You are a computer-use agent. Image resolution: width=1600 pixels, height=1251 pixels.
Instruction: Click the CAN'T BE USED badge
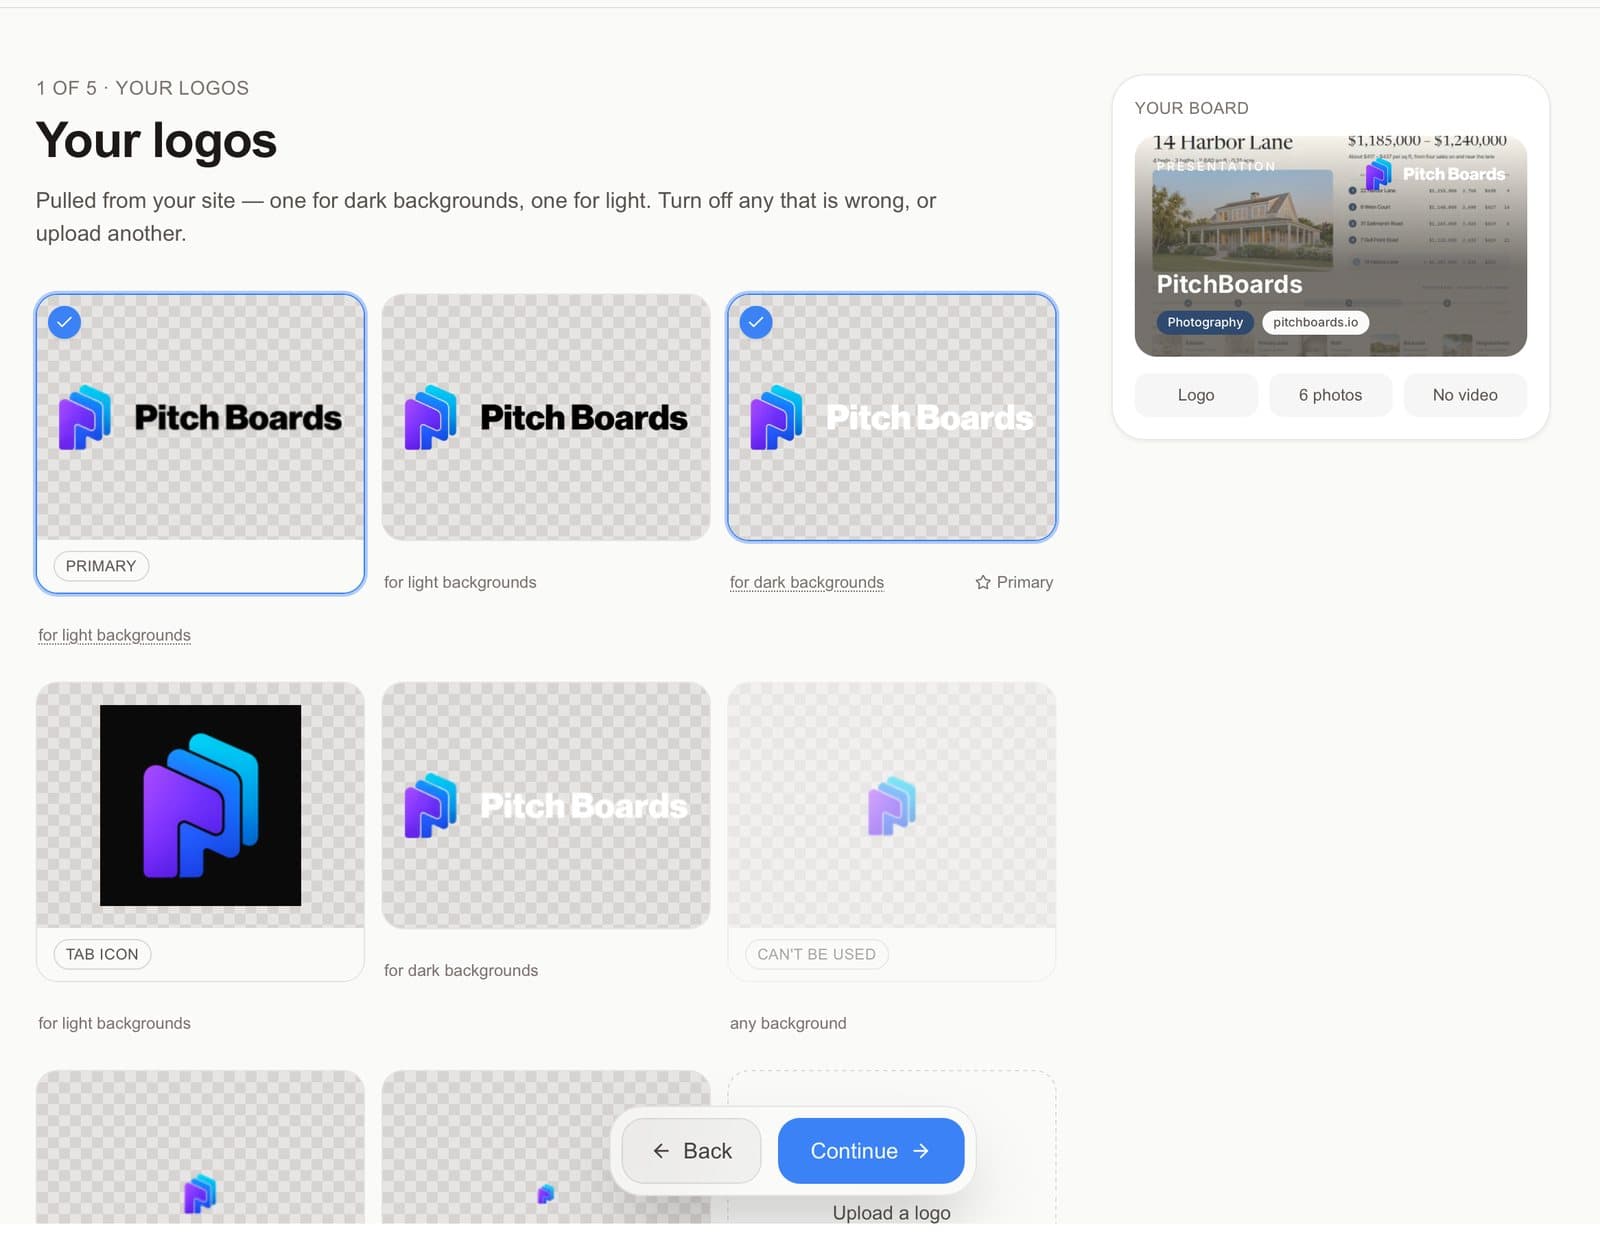coord(816,954)
